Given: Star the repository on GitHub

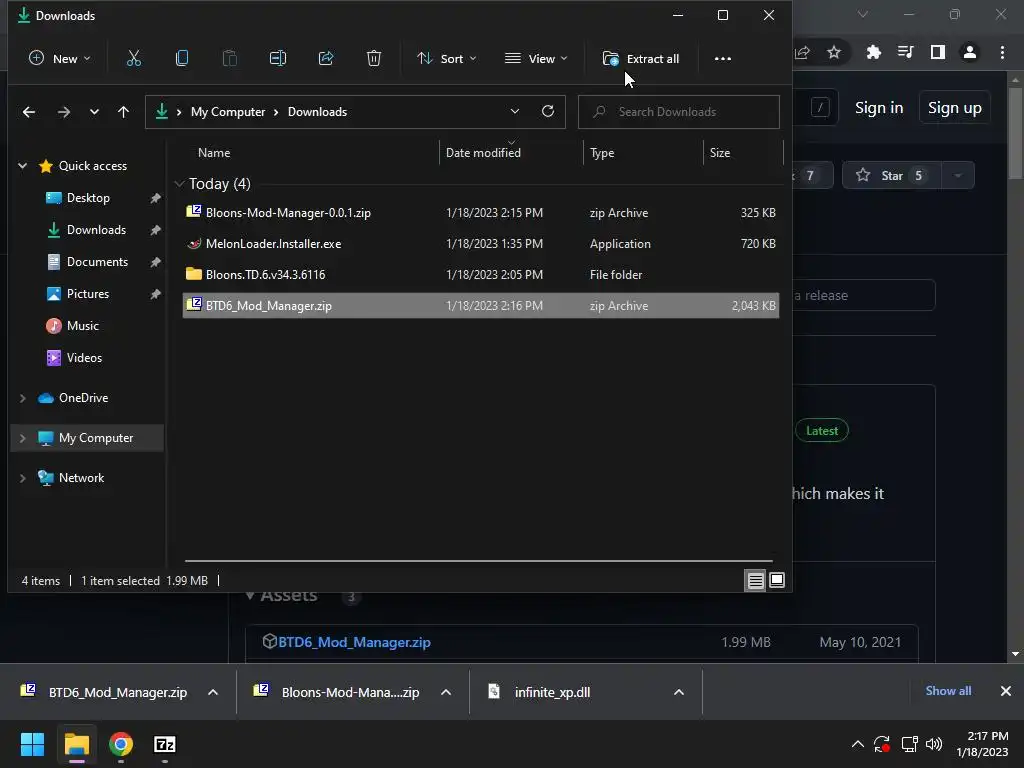Looking at the screenshot, I should 891,175.
